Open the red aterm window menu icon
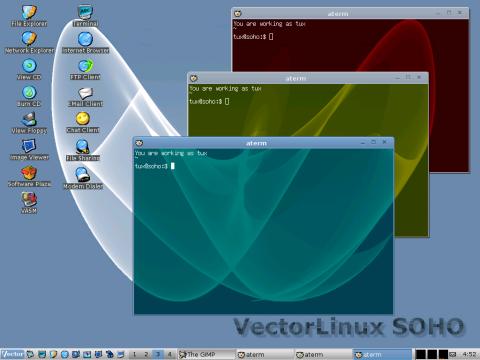Screen dimensions: 480x360 (238, 14)
